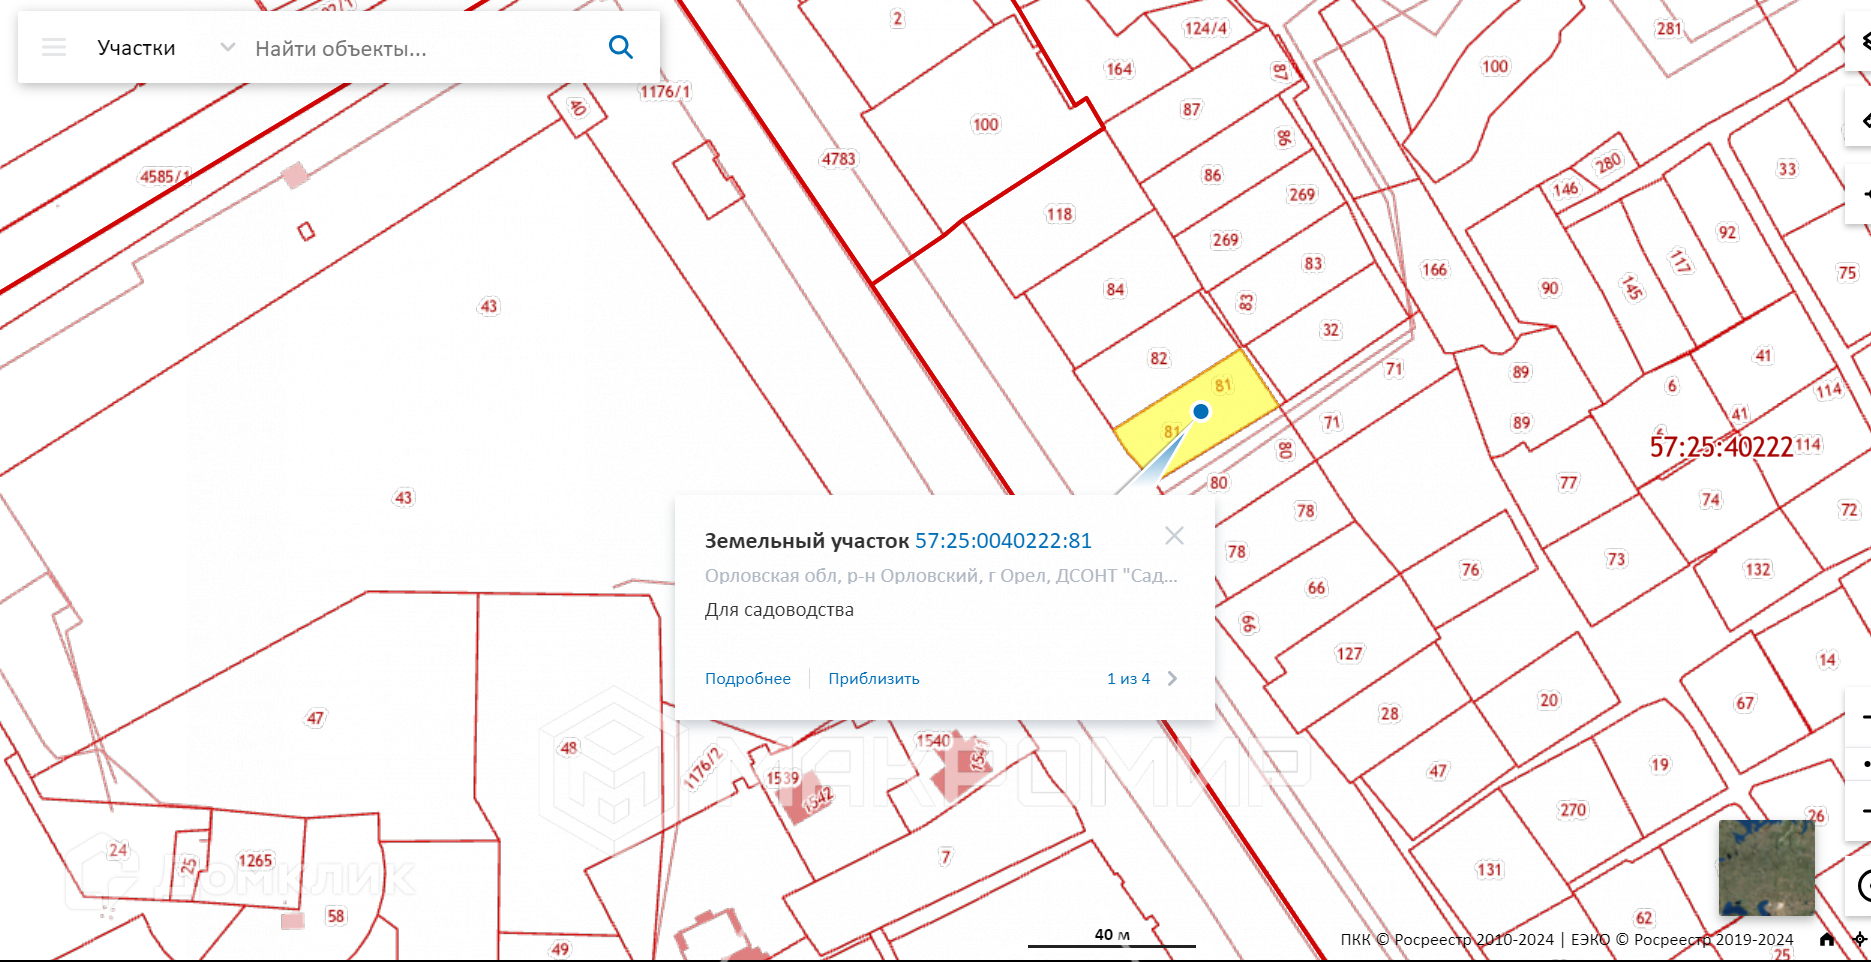This screenshot has width=1871, height=962.
Task: Select the parcel labeled 164
Action: point(1119,69)
